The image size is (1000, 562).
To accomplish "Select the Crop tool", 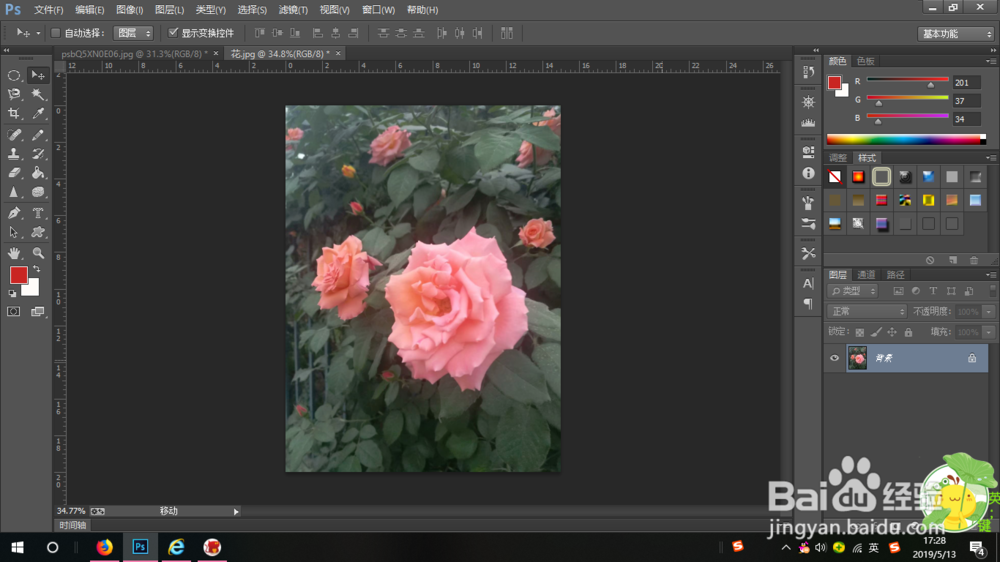I will pyautogui.click(x=13, y=114).
